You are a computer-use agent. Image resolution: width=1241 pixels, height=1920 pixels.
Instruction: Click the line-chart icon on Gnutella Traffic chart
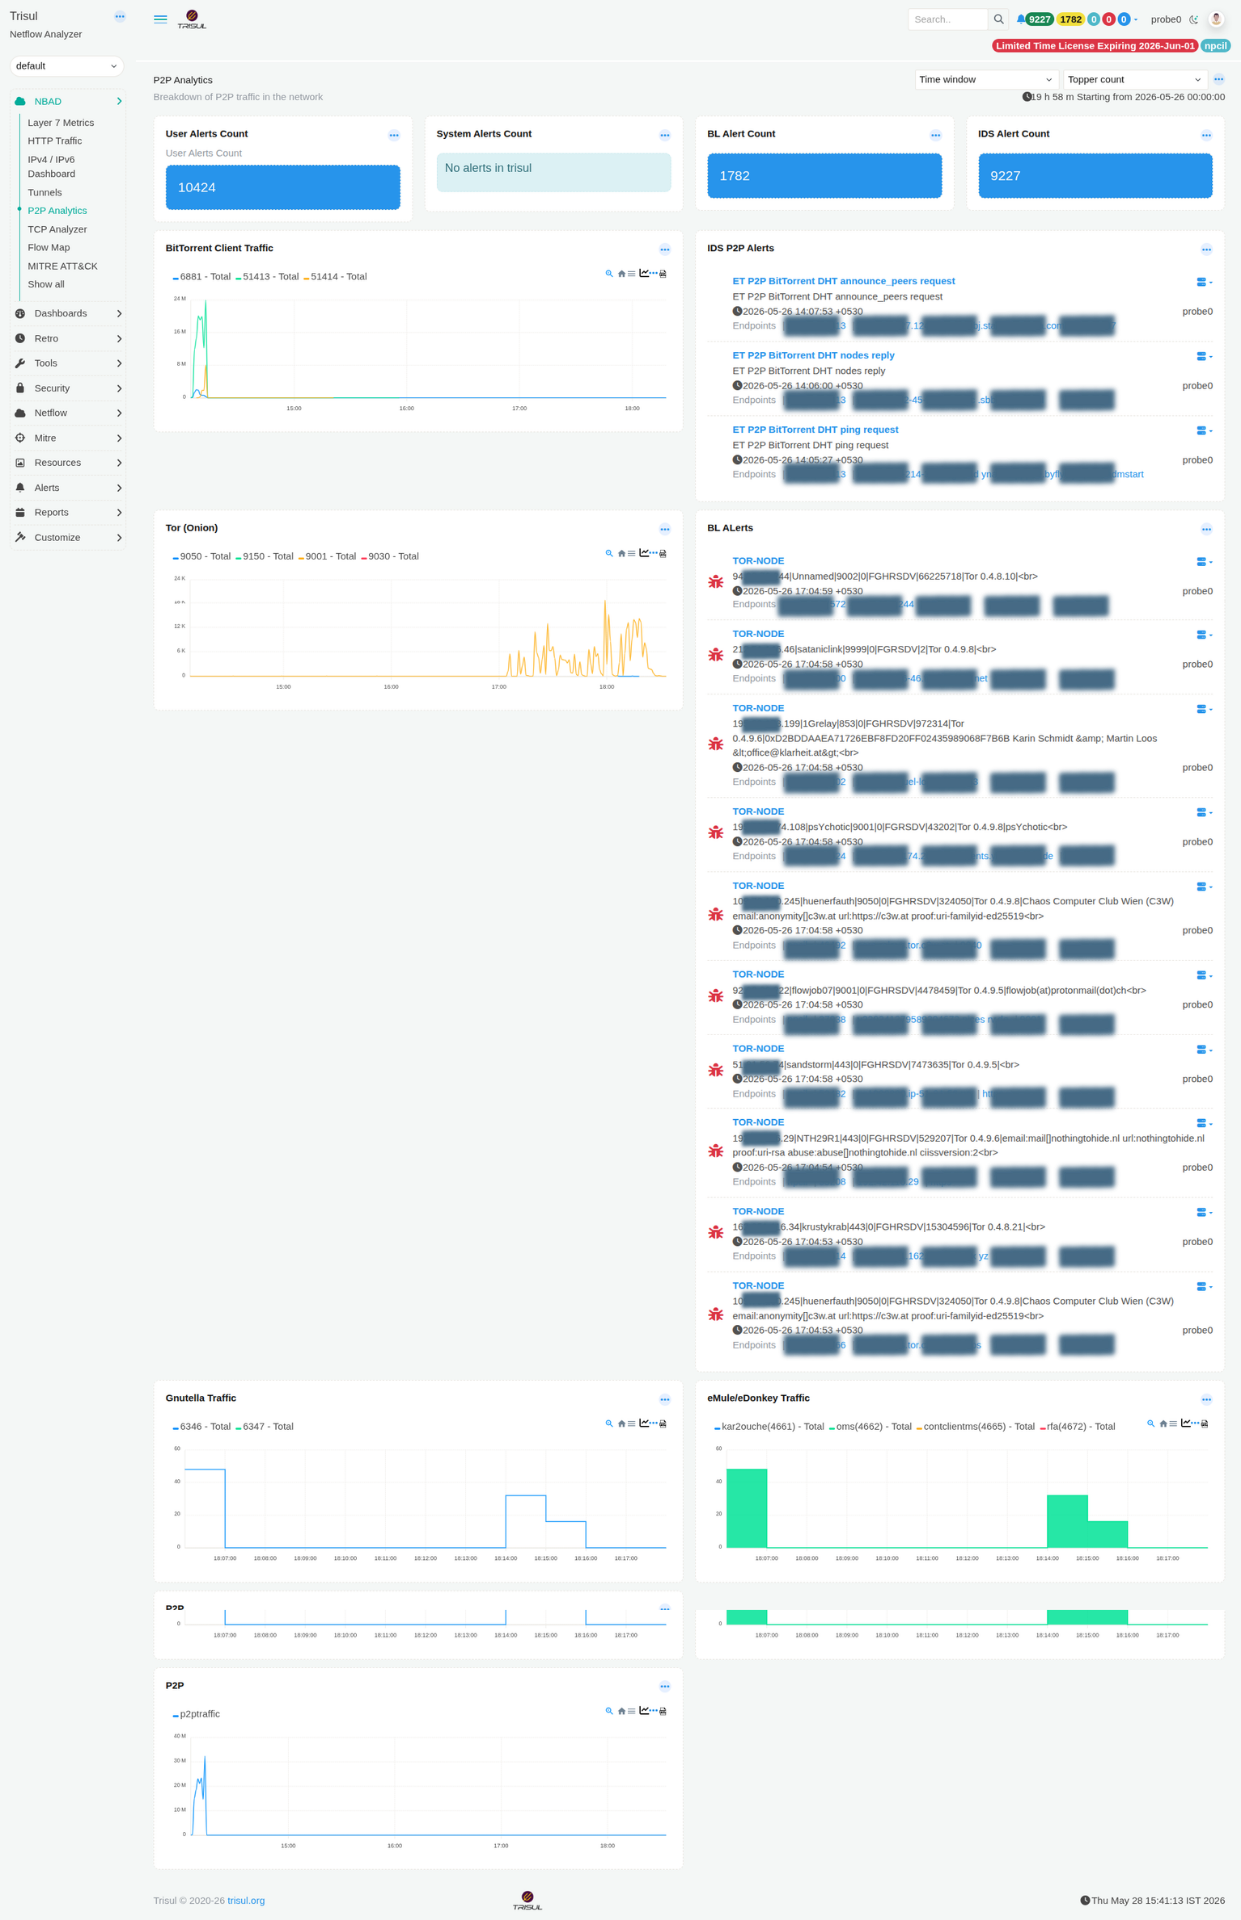[645, 1423]
